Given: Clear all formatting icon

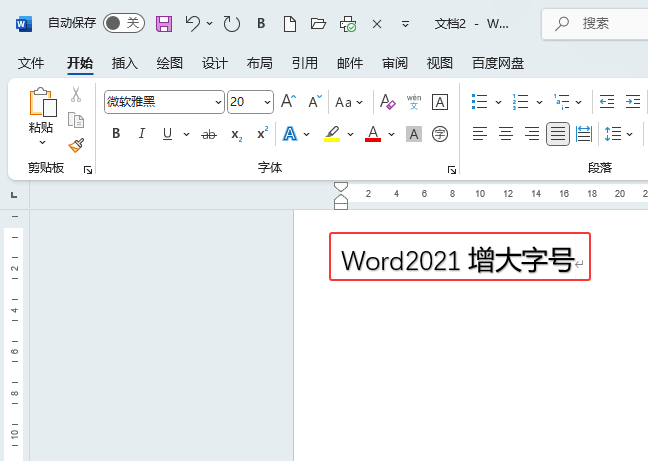Looking at the screenshot, I should pyautogui.click(x=388, y=102).
